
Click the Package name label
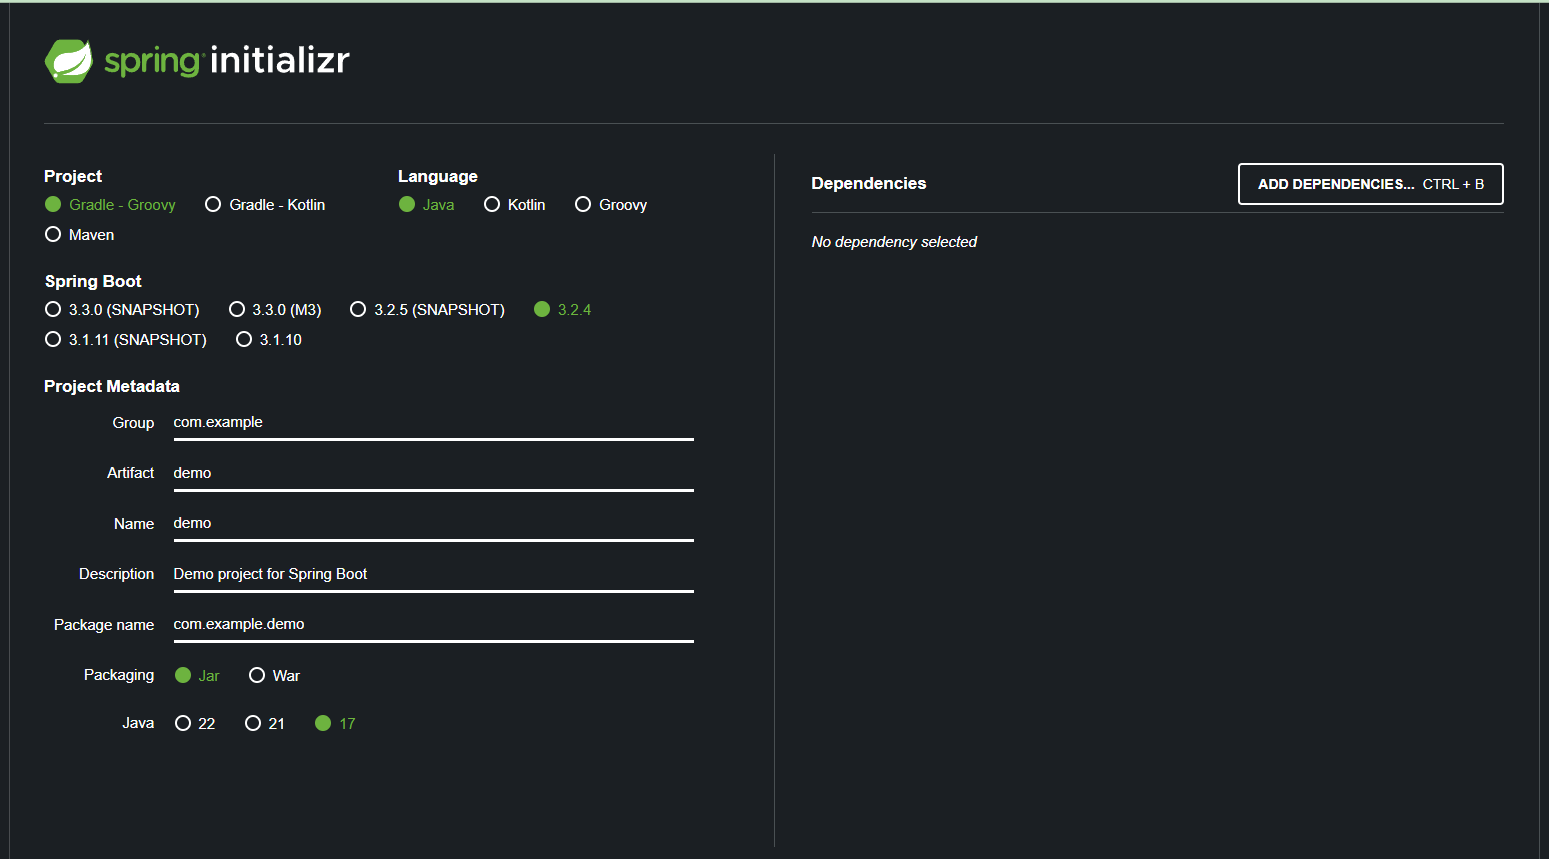click(104, 625)
